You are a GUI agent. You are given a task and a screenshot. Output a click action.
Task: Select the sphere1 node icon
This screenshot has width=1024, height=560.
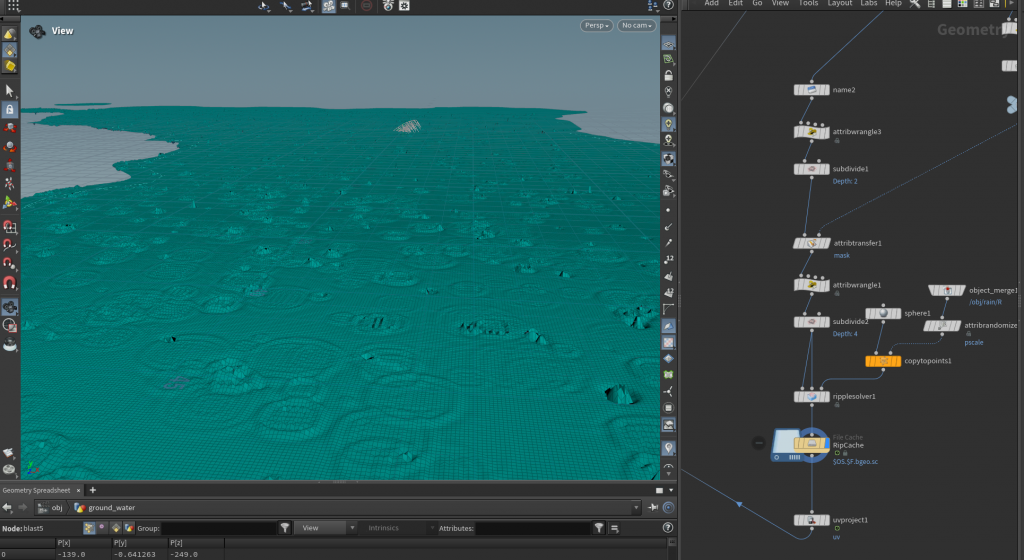tap(883, 313)
